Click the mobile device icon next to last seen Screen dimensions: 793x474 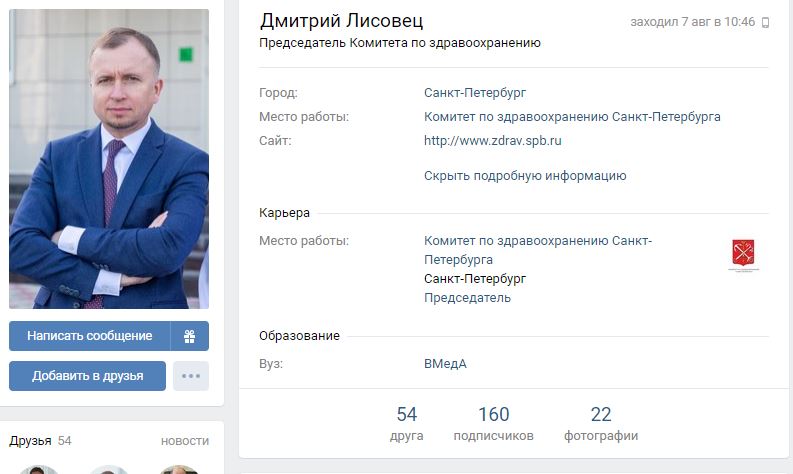tap(765, 22)
